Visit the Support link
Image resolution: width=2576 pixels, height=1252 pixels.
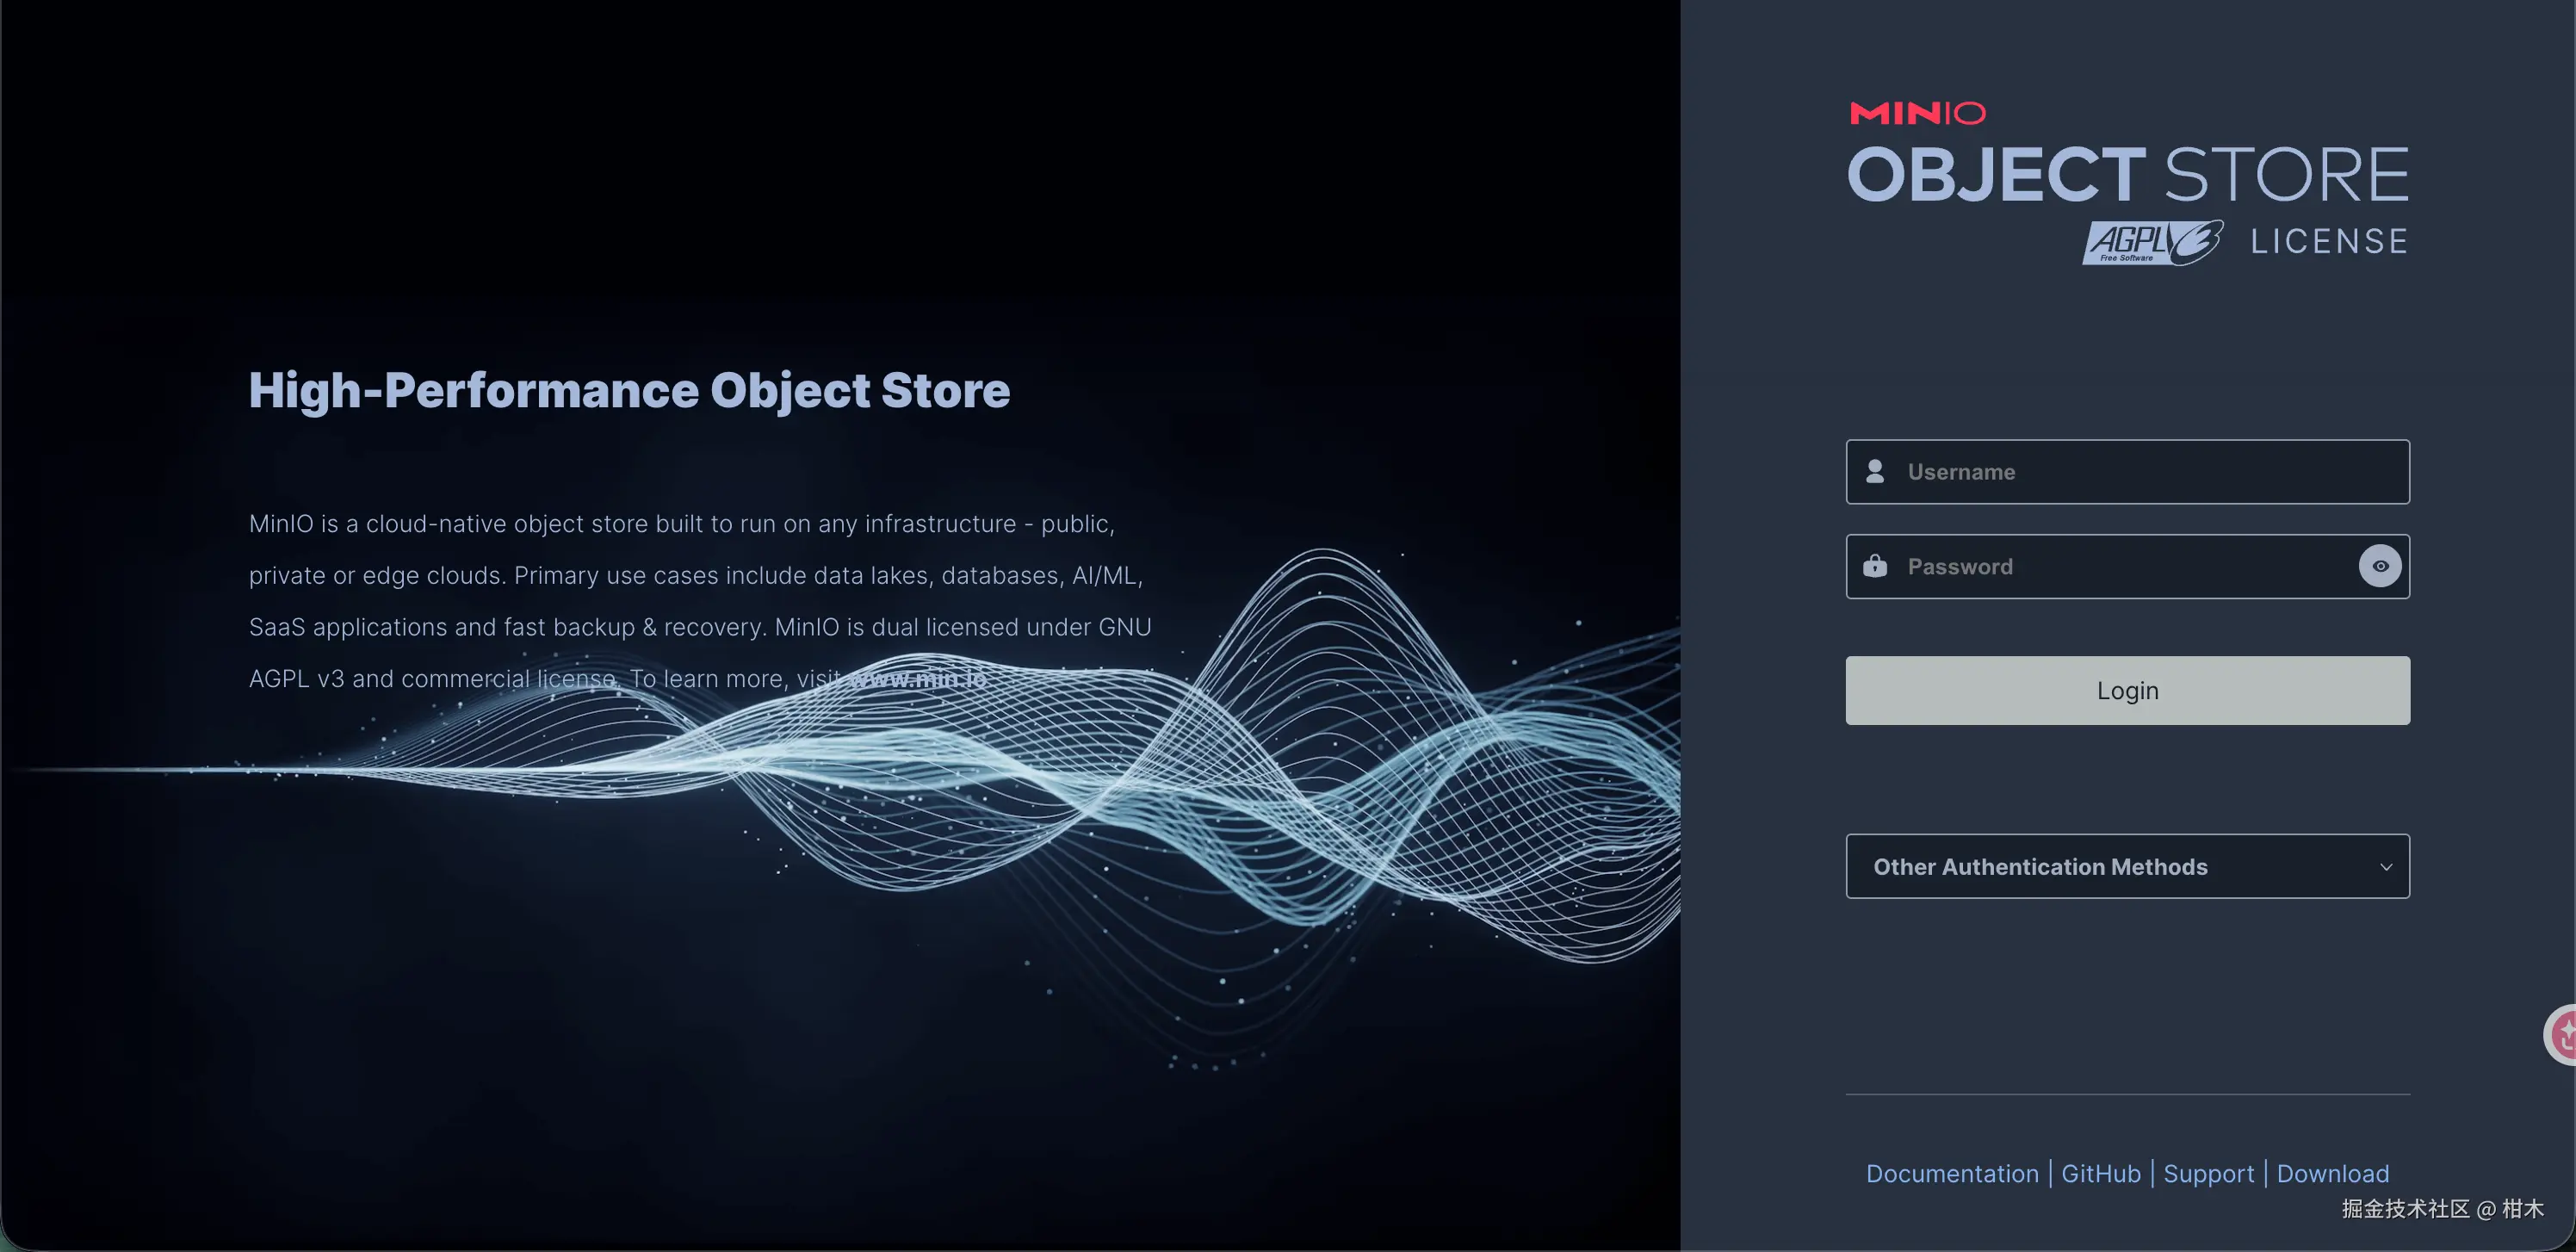coord(2209,1174)
